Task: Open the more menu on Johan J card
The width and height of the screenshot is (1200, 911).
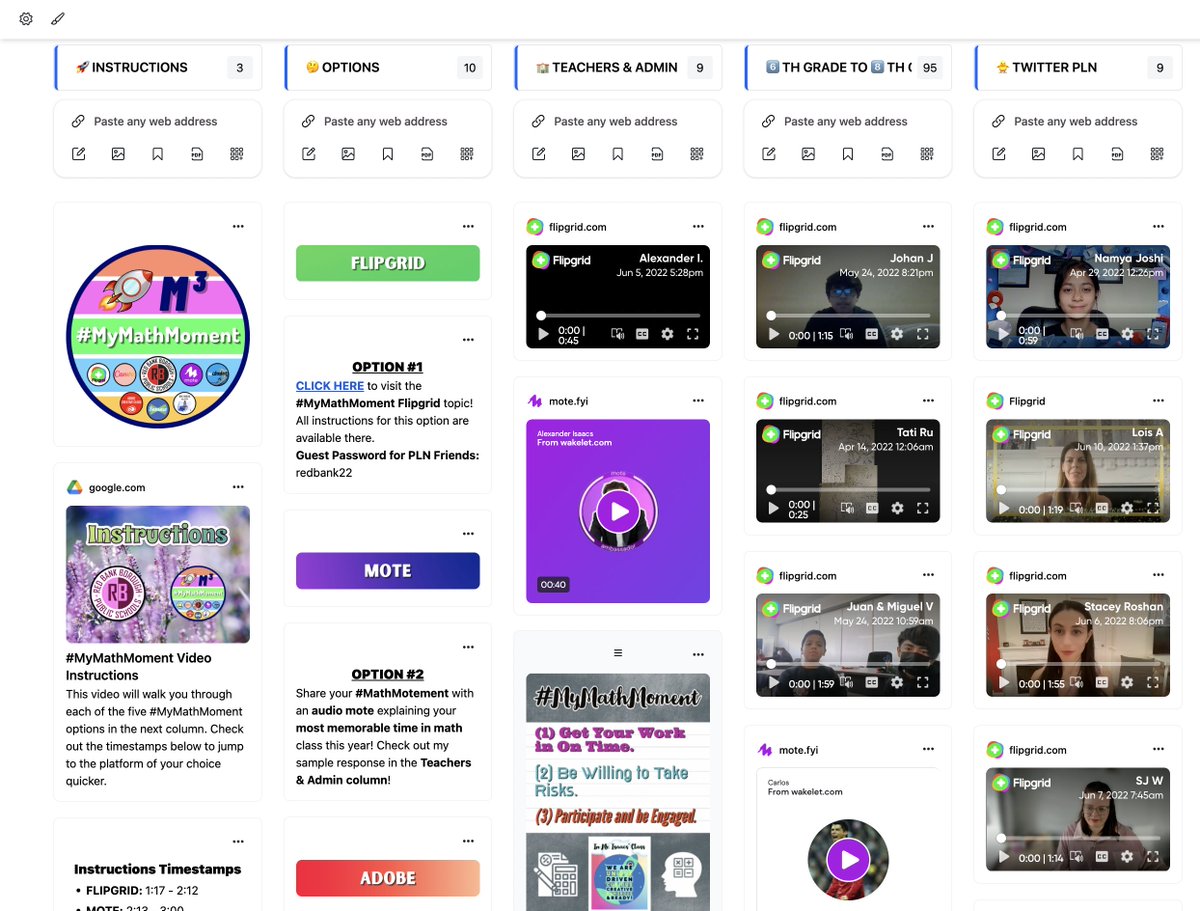Action: coord(928,226)
